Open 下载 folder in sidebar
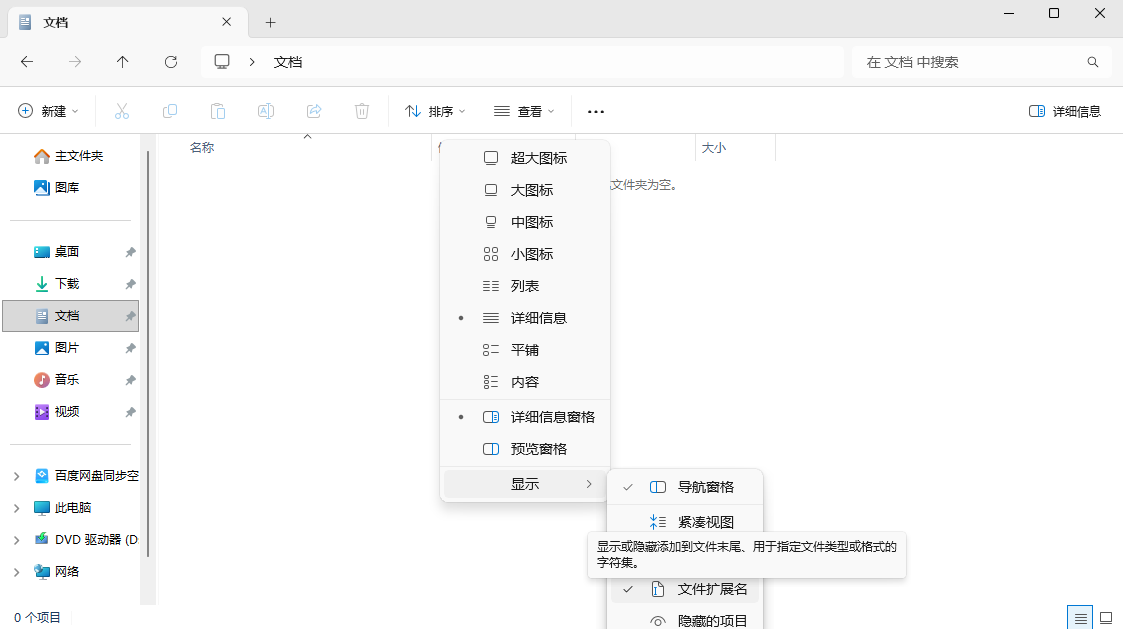 click(x=57, y=284)
